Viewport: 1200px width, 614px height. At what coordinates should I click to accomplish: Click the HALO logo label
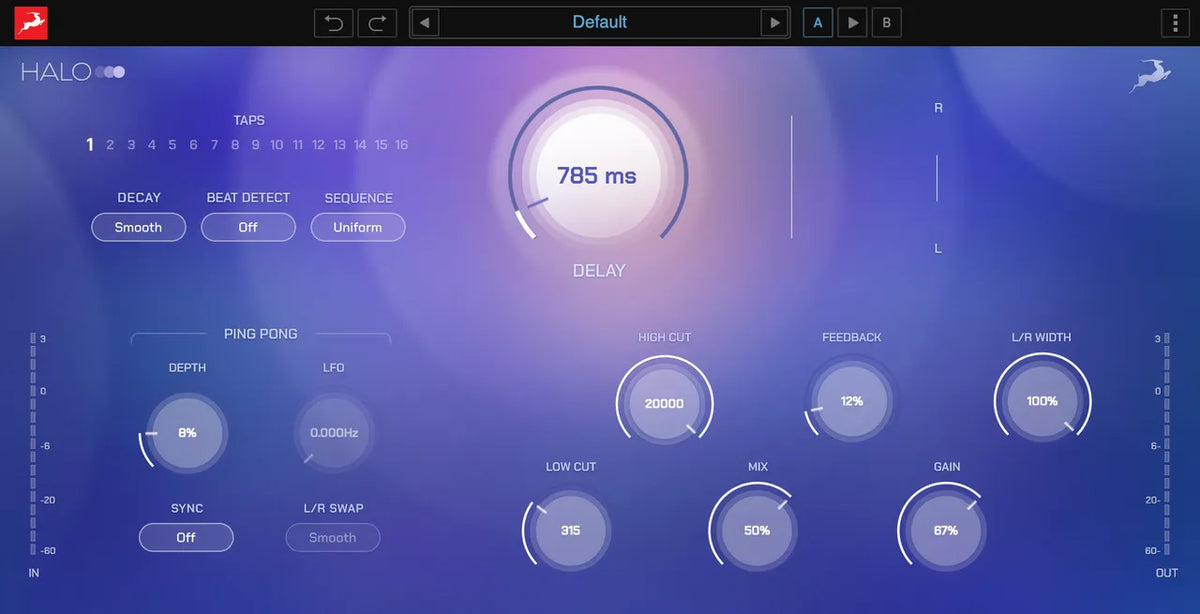coord(55,71)
